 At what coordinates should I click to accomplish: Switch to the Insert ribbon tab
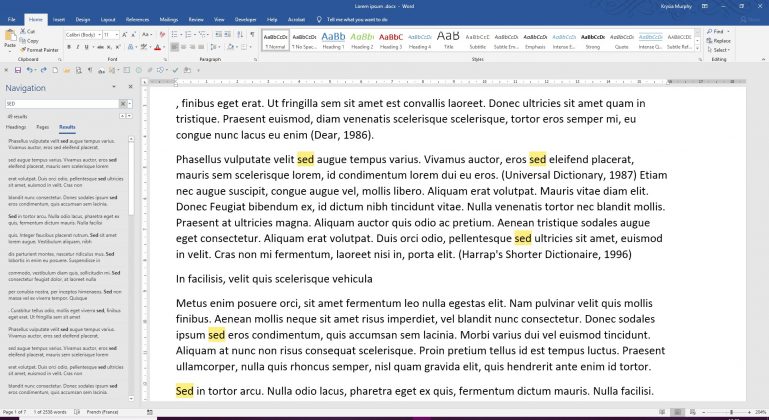click(x=59, y=20)
